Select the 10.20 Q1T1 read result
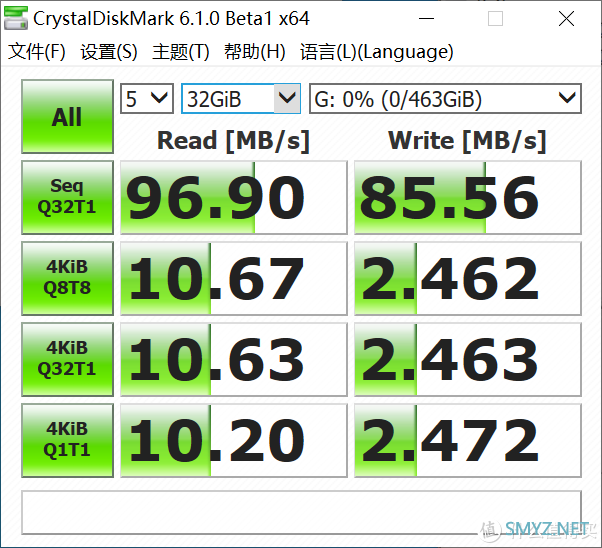Image resolution: width=602 pixels, height=548 pixels. 234,440
